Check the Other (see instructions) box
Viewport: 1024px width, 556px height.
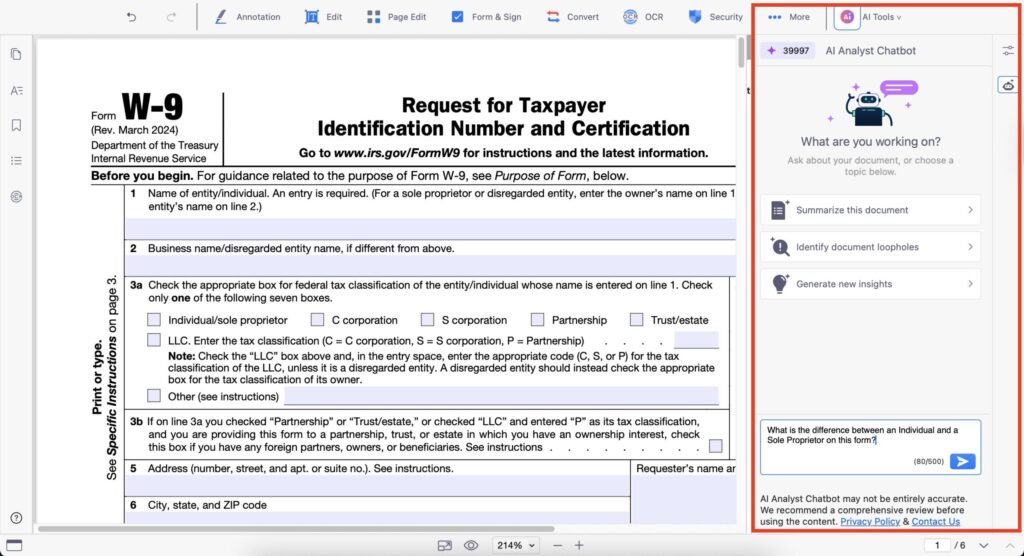153,395
